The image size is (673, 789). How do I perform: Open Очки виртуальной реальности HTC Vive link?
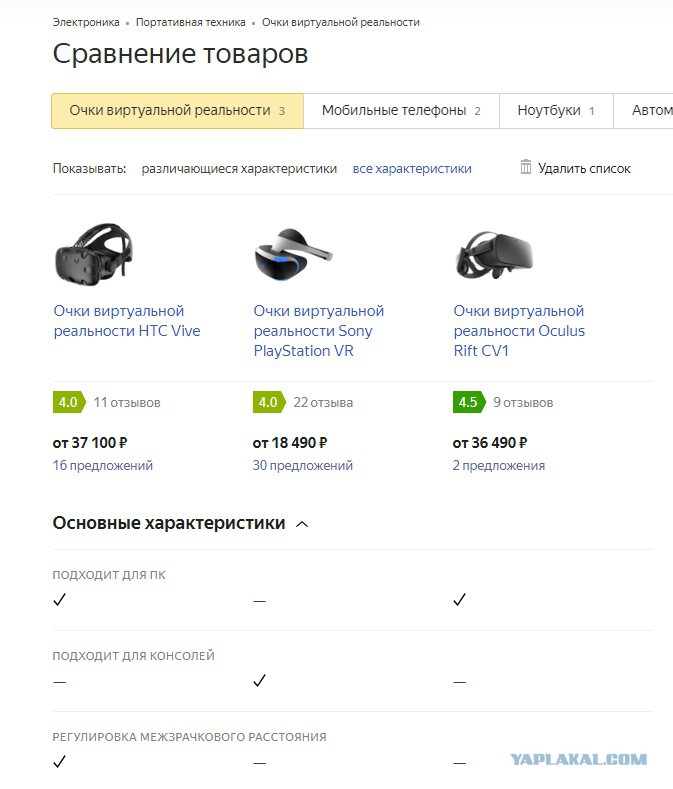pos(127,321)
